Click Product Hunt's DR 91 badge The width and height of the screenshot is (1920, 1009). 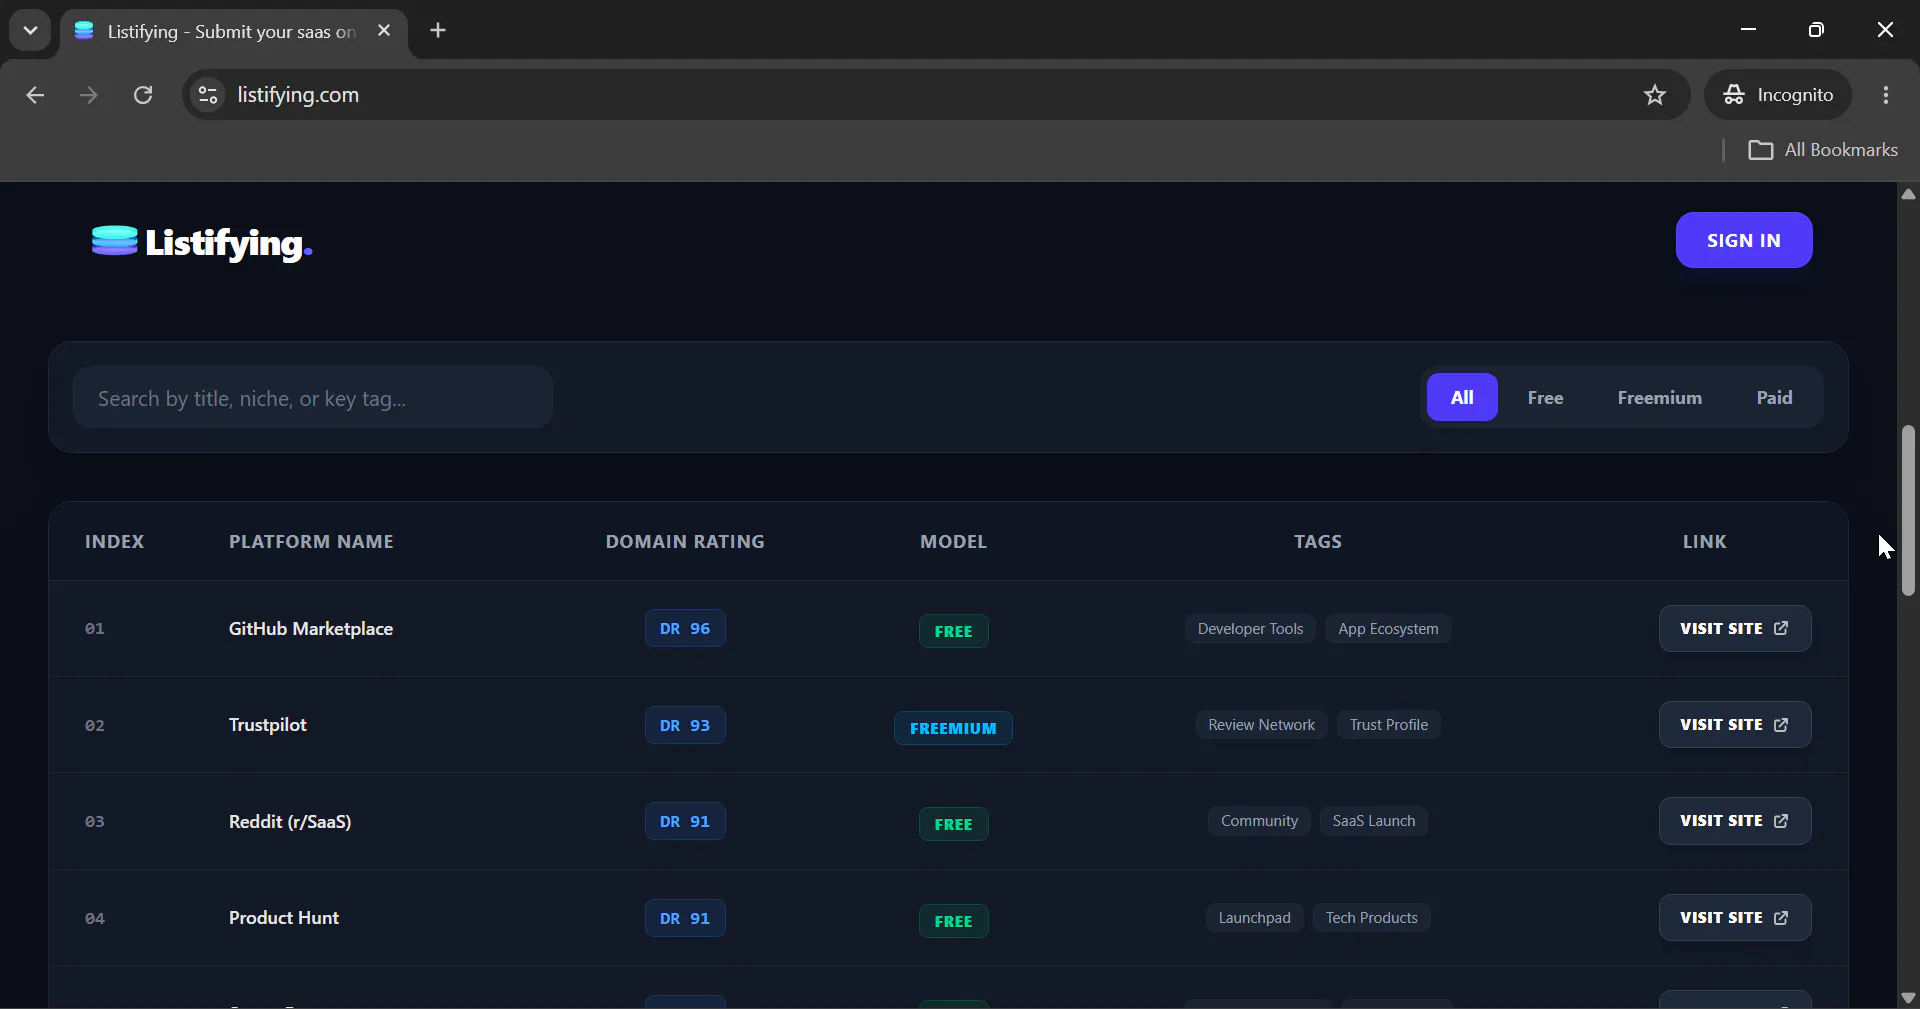coord(685,919)
